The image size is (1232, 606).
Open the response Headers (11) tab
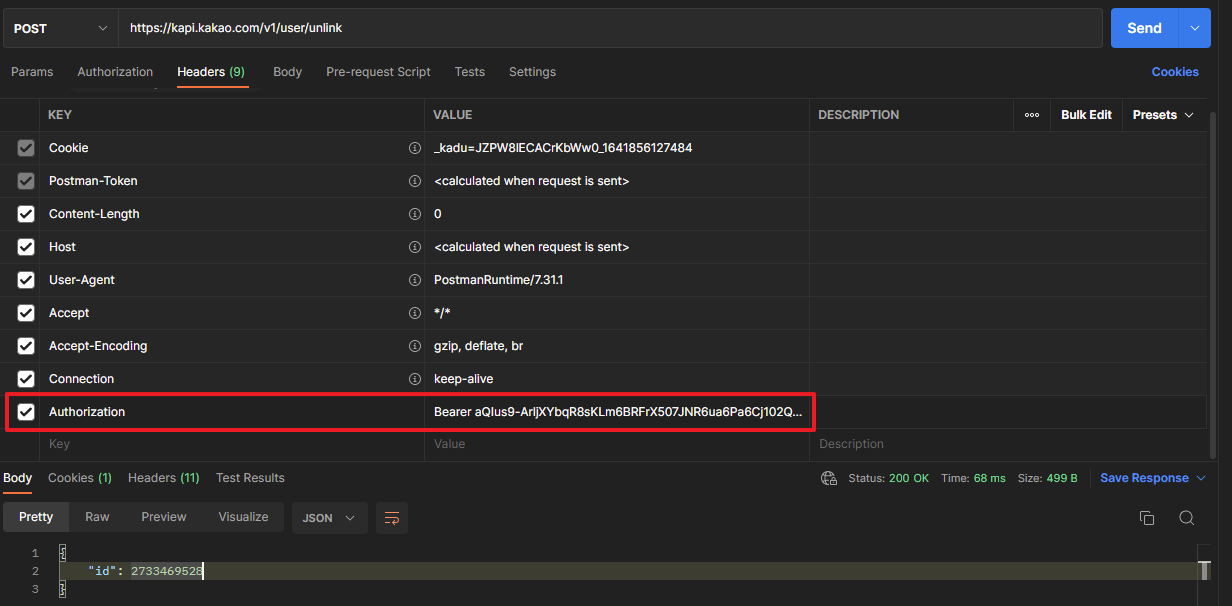(x=164, y=478)
